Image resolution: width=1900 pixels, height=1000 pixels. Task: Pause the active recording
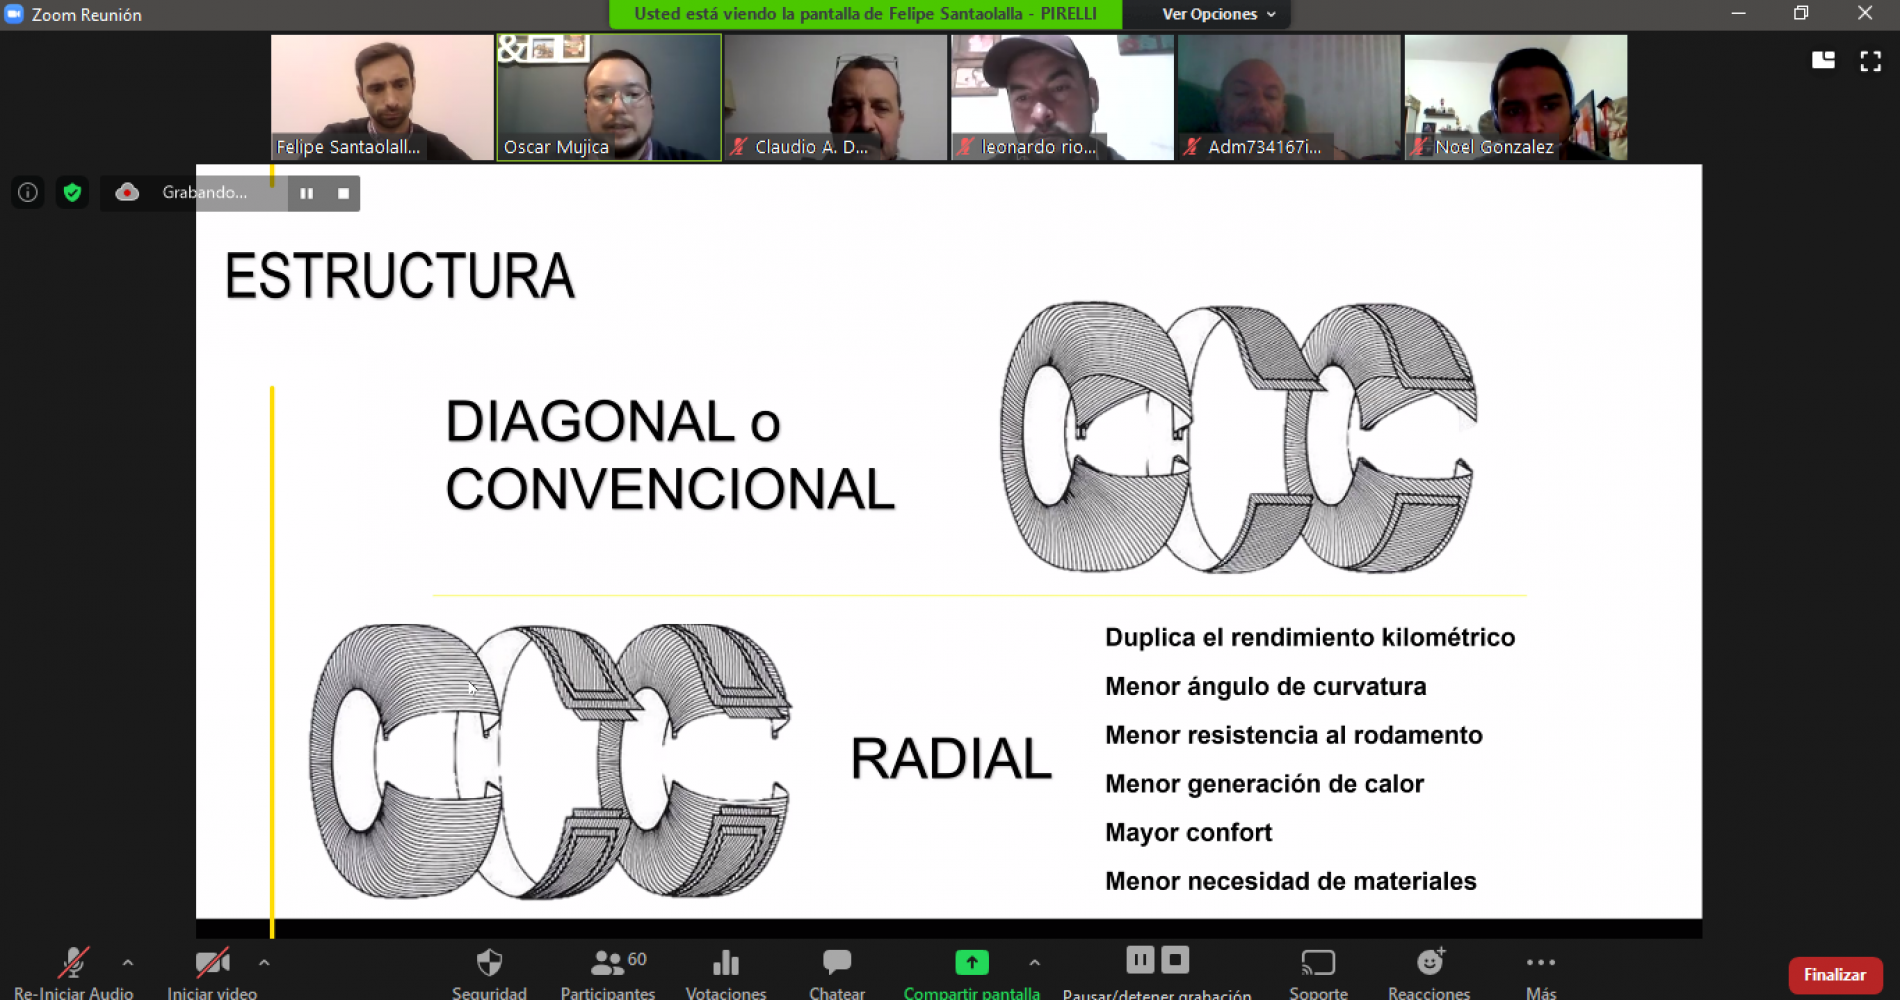(307, 193)
